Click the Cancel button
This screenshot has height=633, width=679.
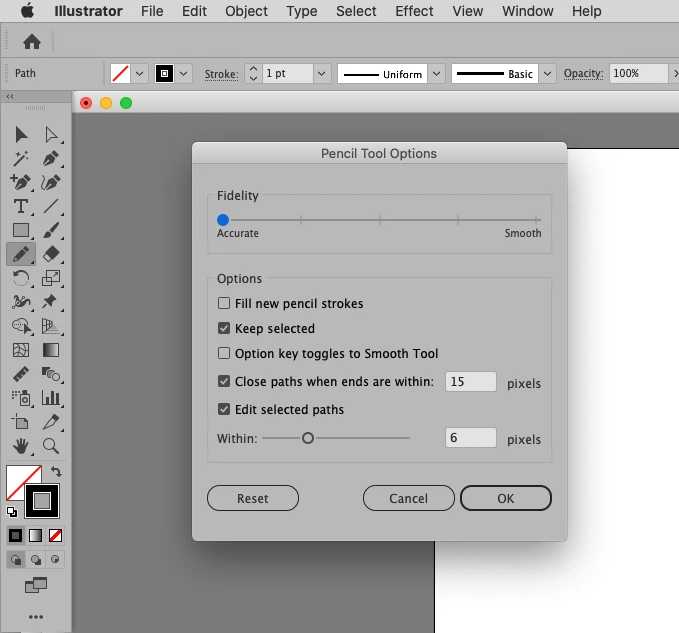pos(408,498)
